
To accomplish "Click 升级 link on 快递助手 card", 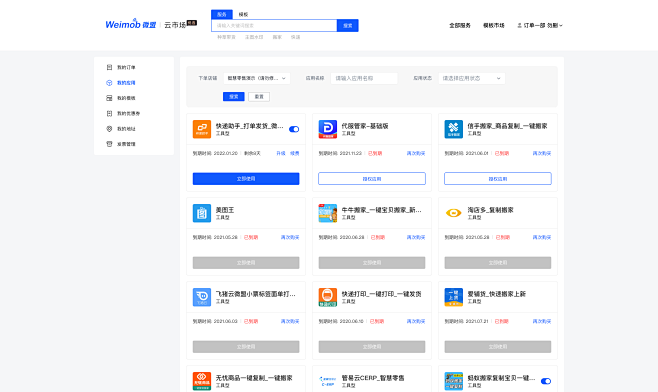I will 281,153.
